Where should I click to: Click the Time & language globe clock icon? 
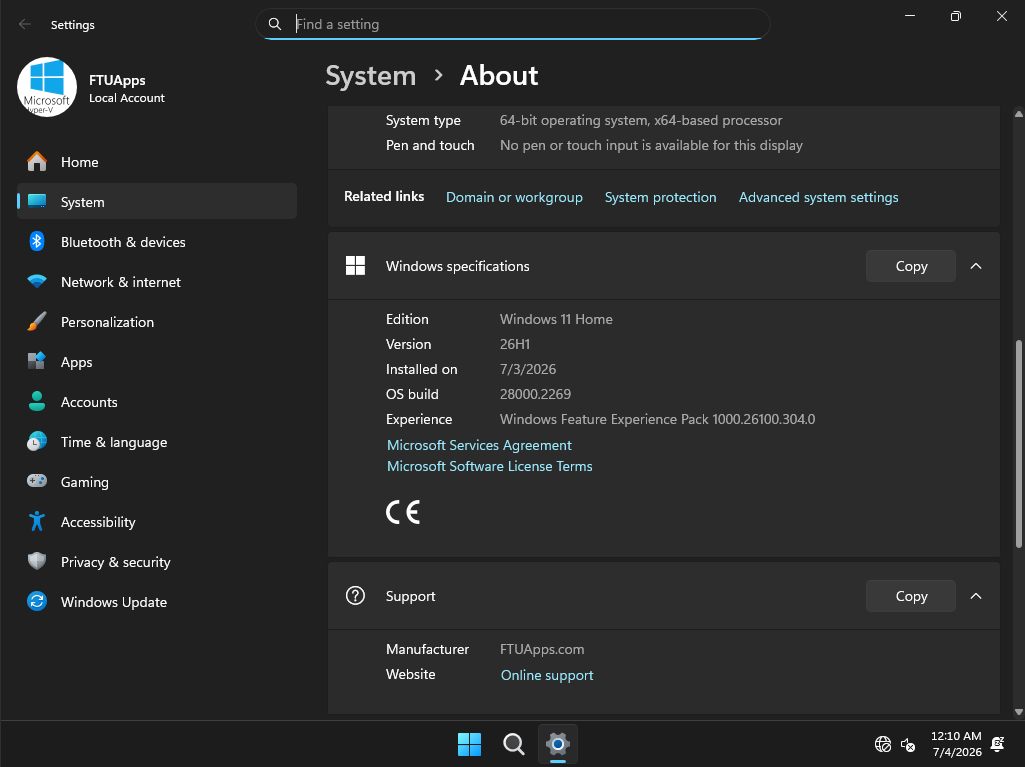pyautogui.click(x=37, y=441)
